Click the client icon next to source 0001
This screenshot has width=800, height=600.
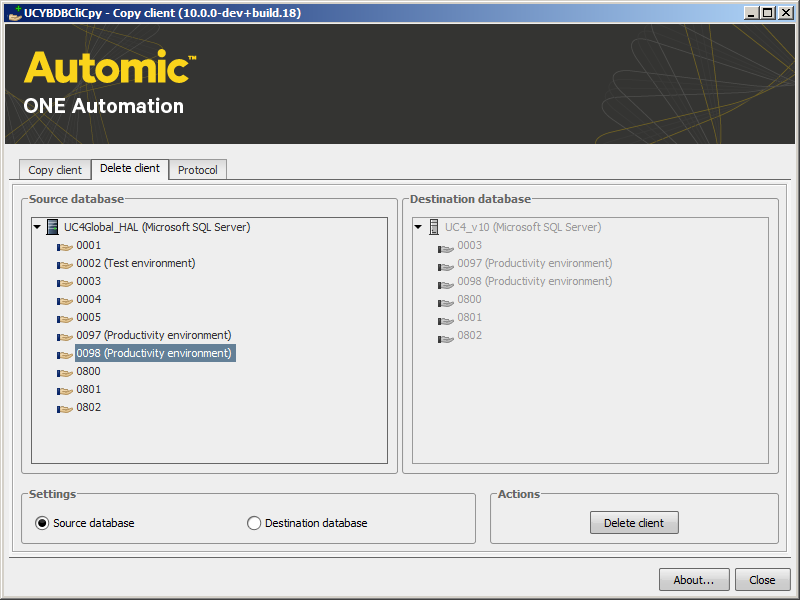pyautogui.click(x=64, y=247)
